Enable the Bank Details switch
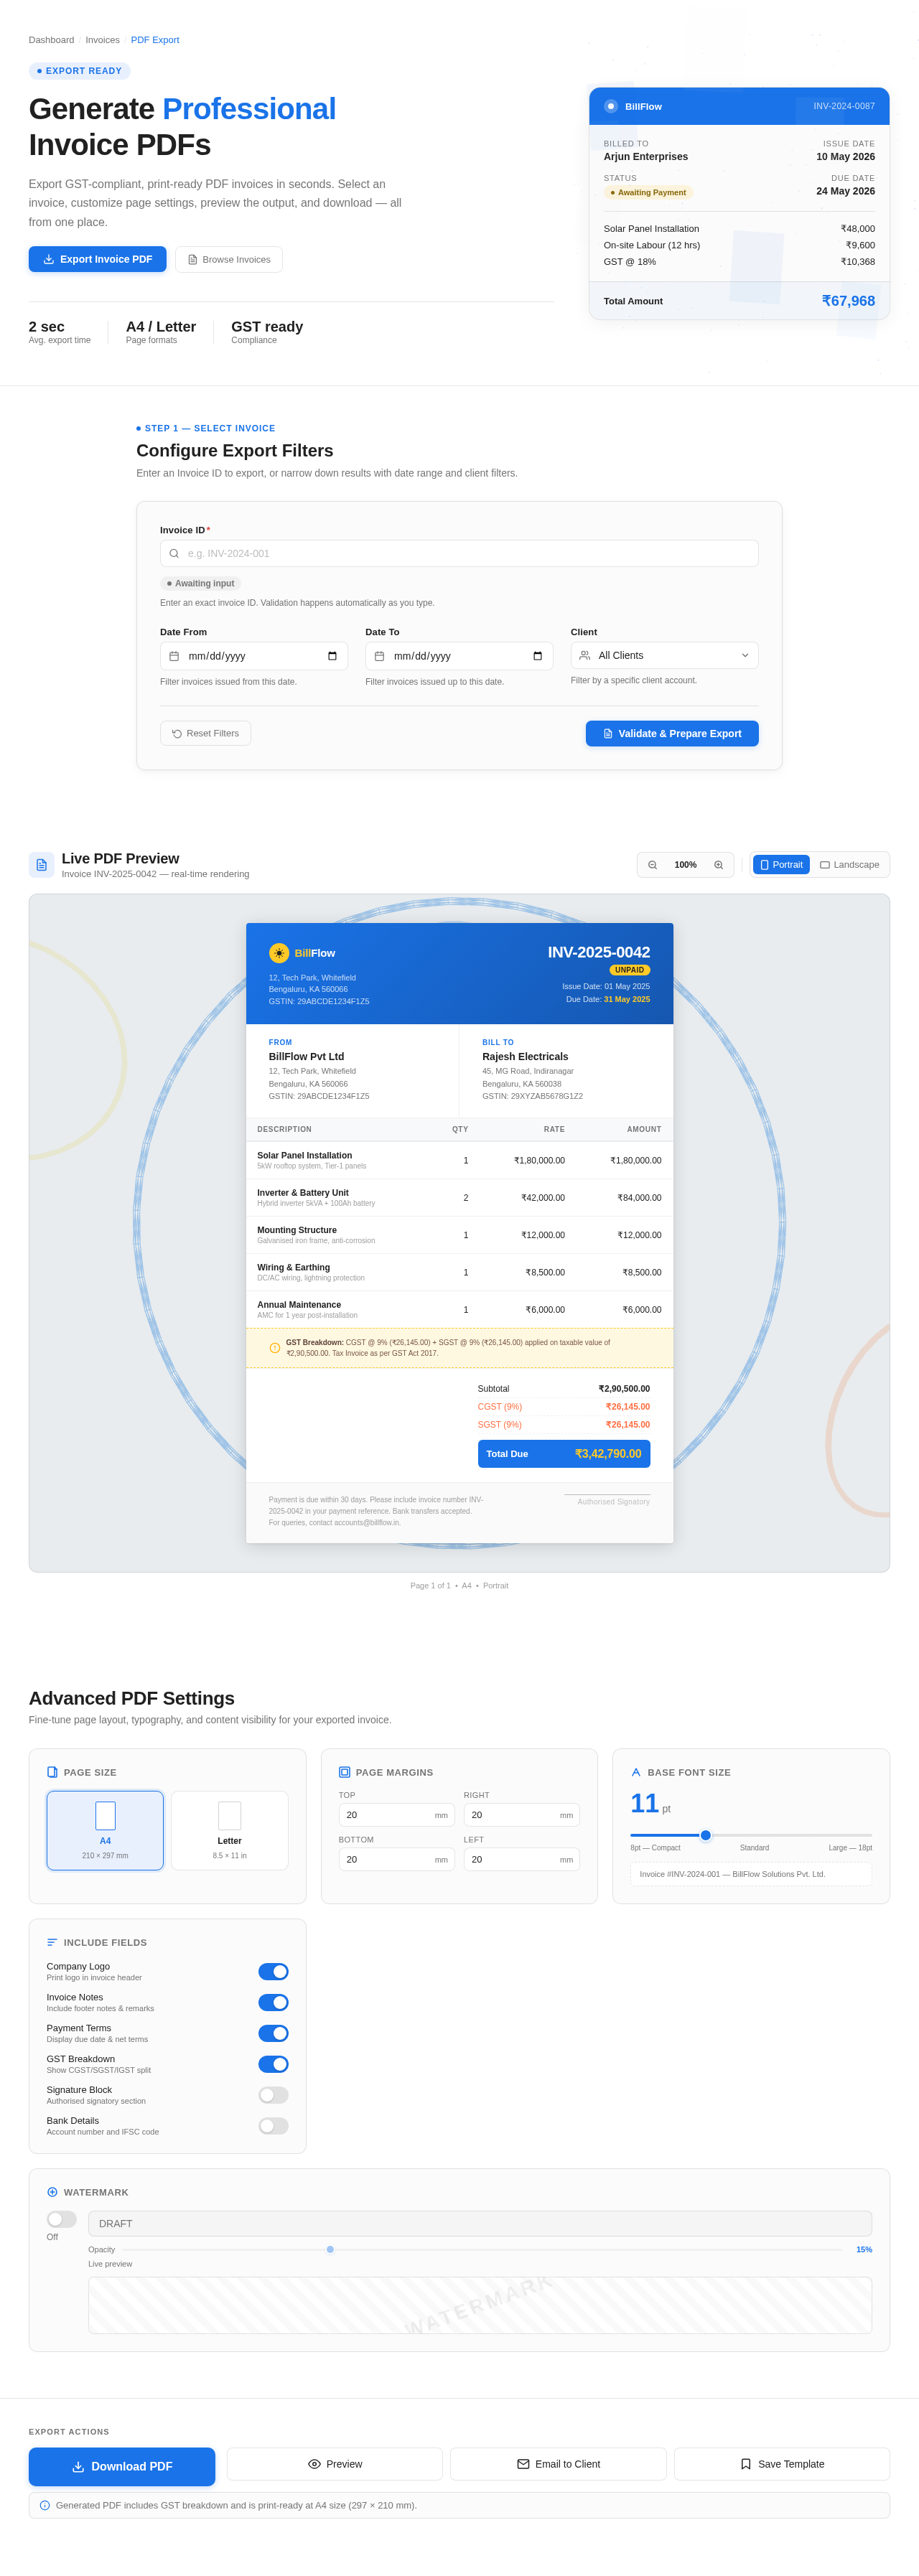The height and width of the screenshot is (2576, 919). click(x=273, y=2126)
